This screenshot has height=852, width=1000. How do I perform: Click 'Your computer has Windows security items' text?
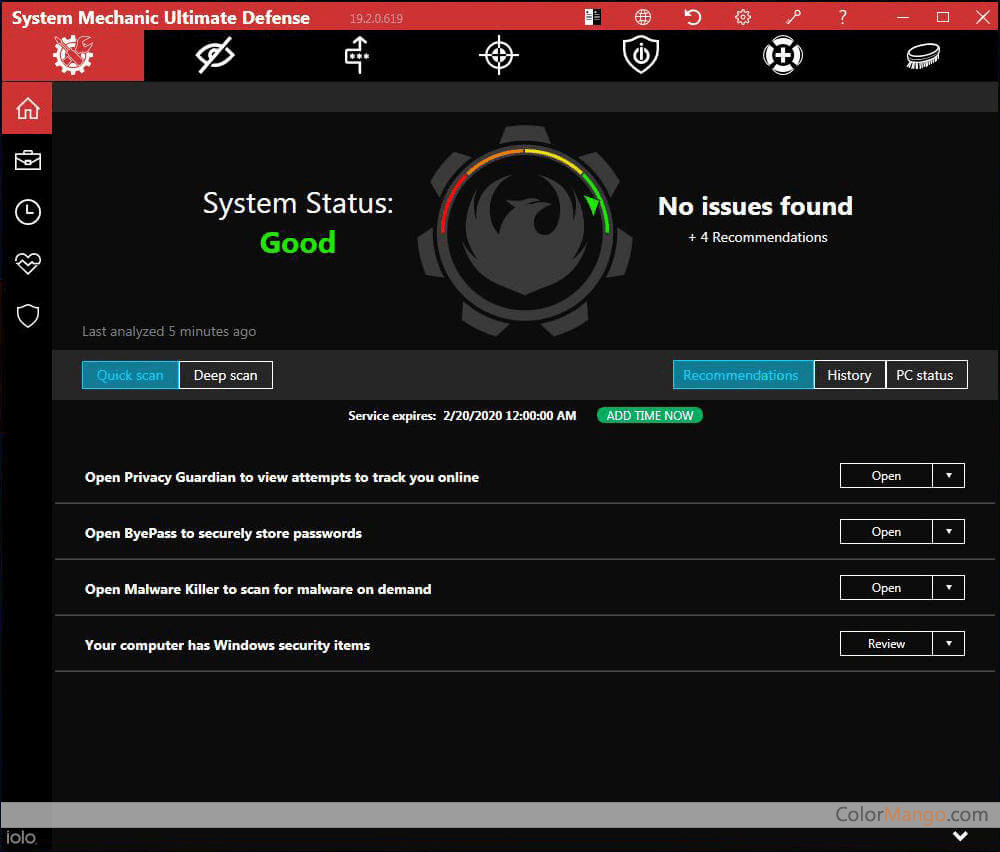click(x=227, y=645)
